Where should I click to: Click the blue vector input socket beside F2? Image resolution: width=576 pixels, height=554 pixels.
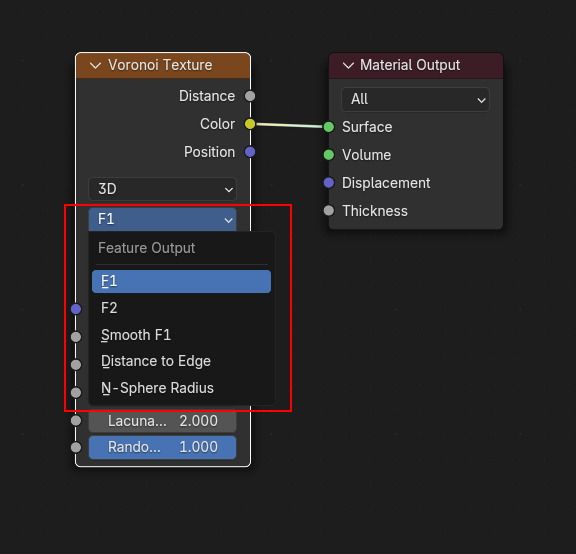click(x=76, y=309)
